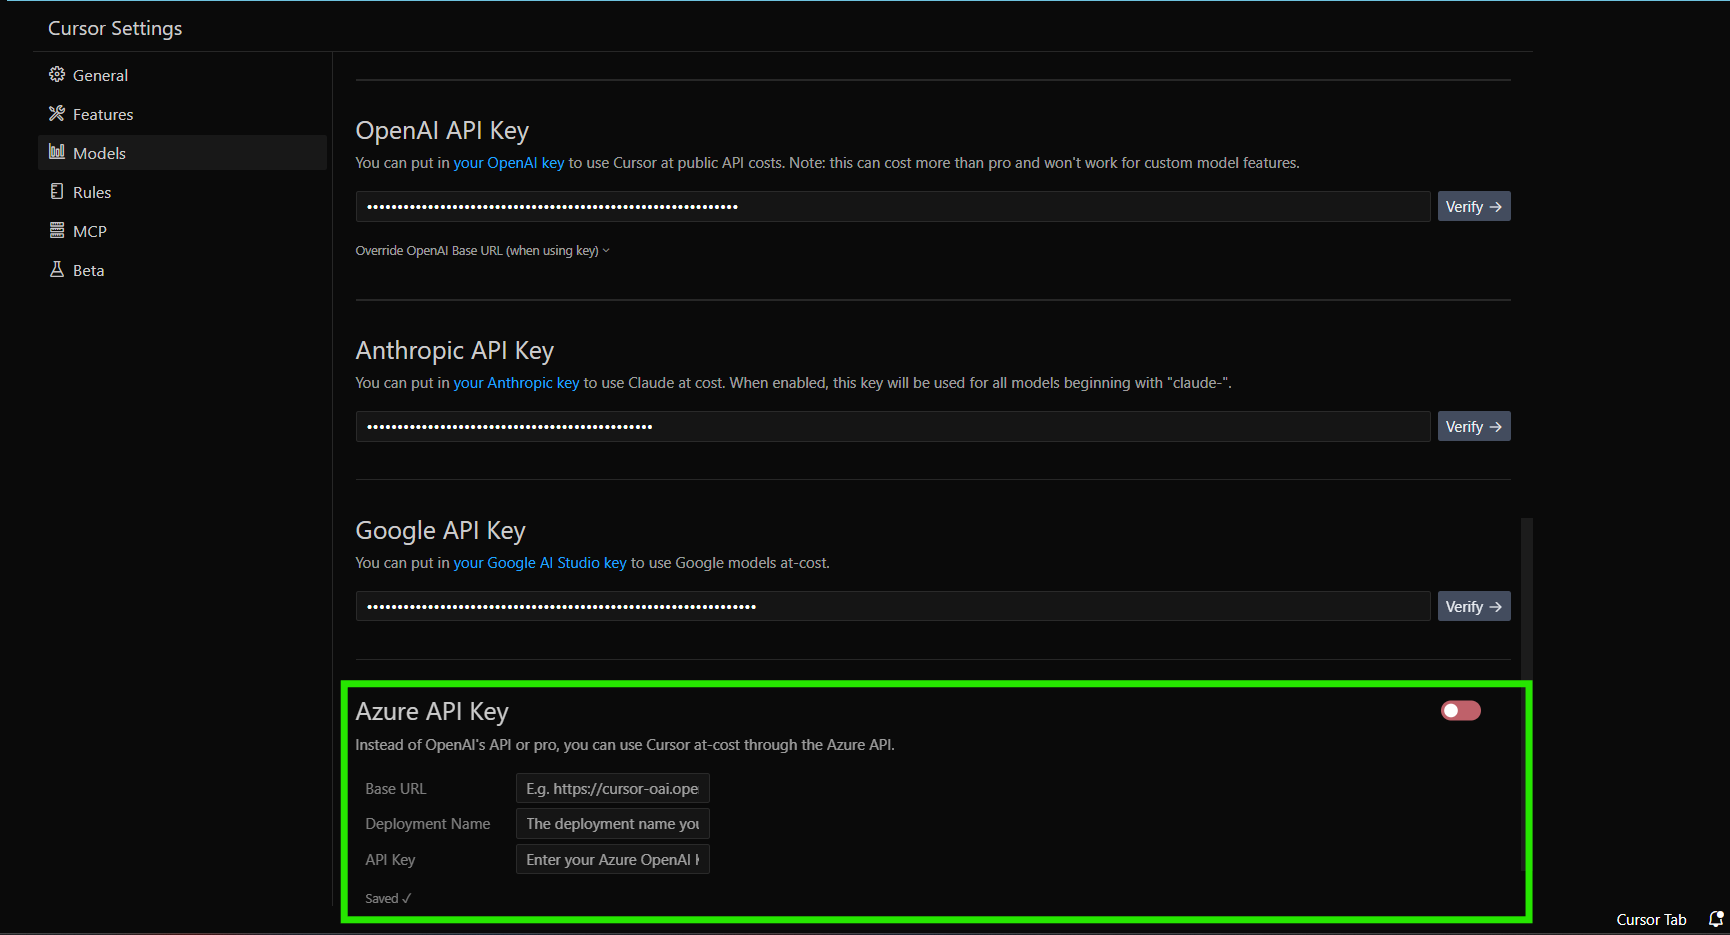Image resolution: width=1730 pixels, height=935 pixels.
Task: Expand Override OpenAI Base URL option
Action: tap(482, 251)
